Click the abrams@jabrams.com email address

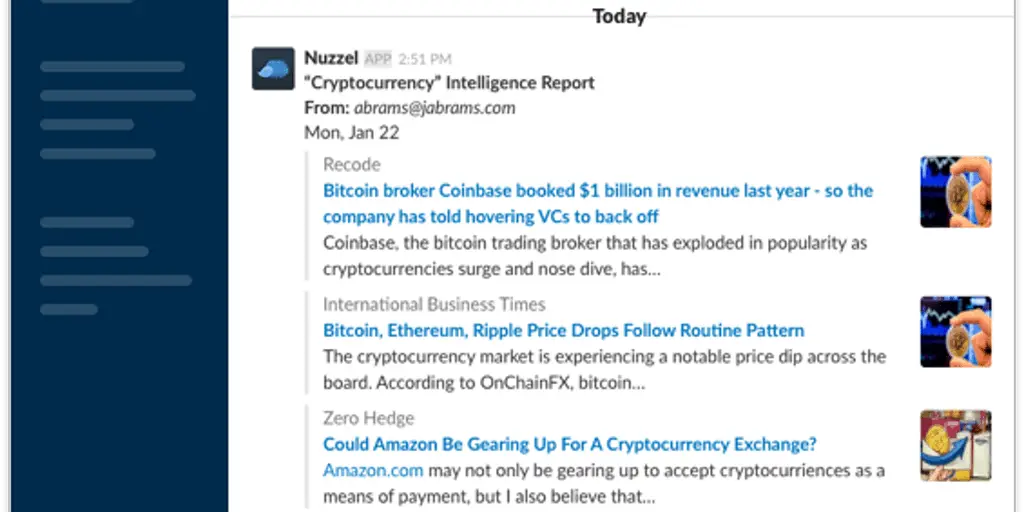(435, 108)
